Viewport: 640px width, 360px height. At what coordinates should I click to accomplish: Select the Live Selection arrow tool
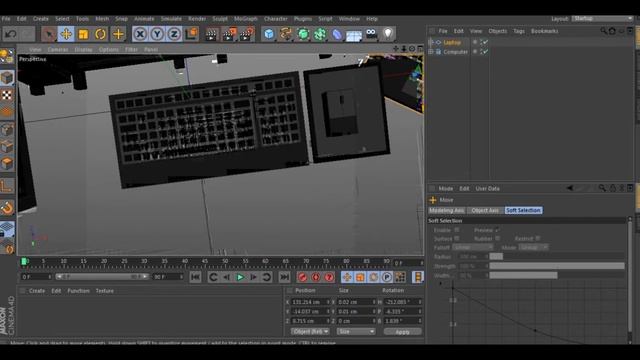pos(49,34)
